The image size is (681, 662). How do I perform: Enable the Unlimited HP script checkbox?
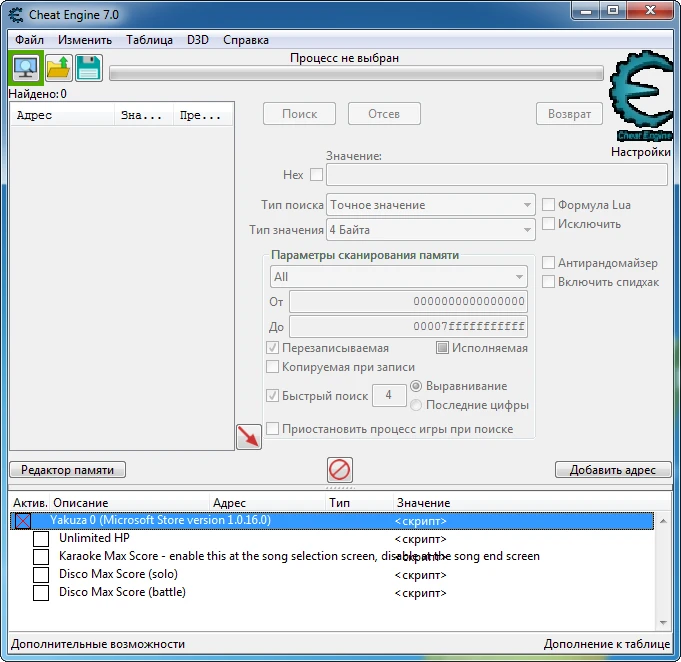point(41,539)
